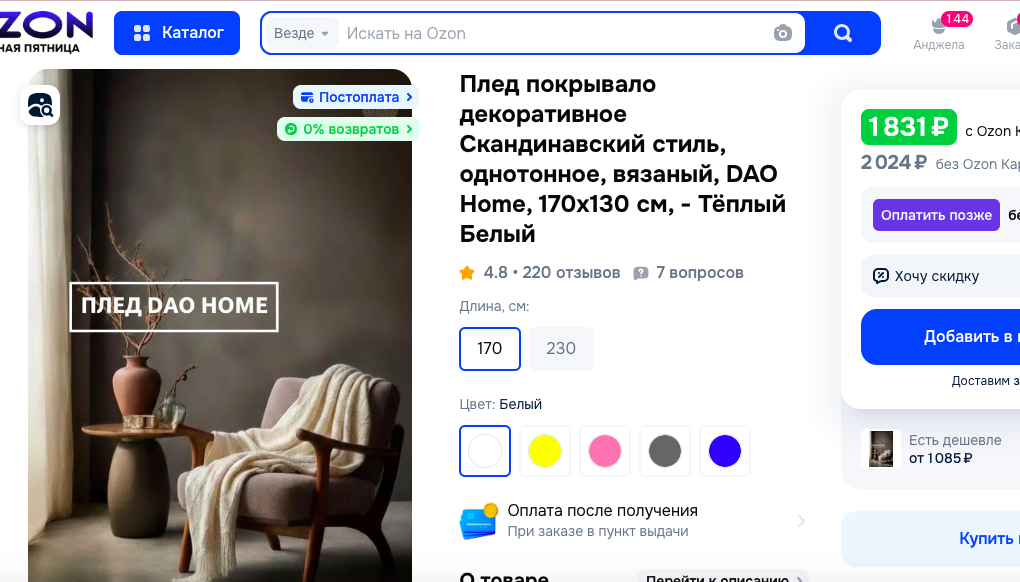Click the Оплатить позже button
Screen dimensions: 1020x582
click(x=936, y=215)
